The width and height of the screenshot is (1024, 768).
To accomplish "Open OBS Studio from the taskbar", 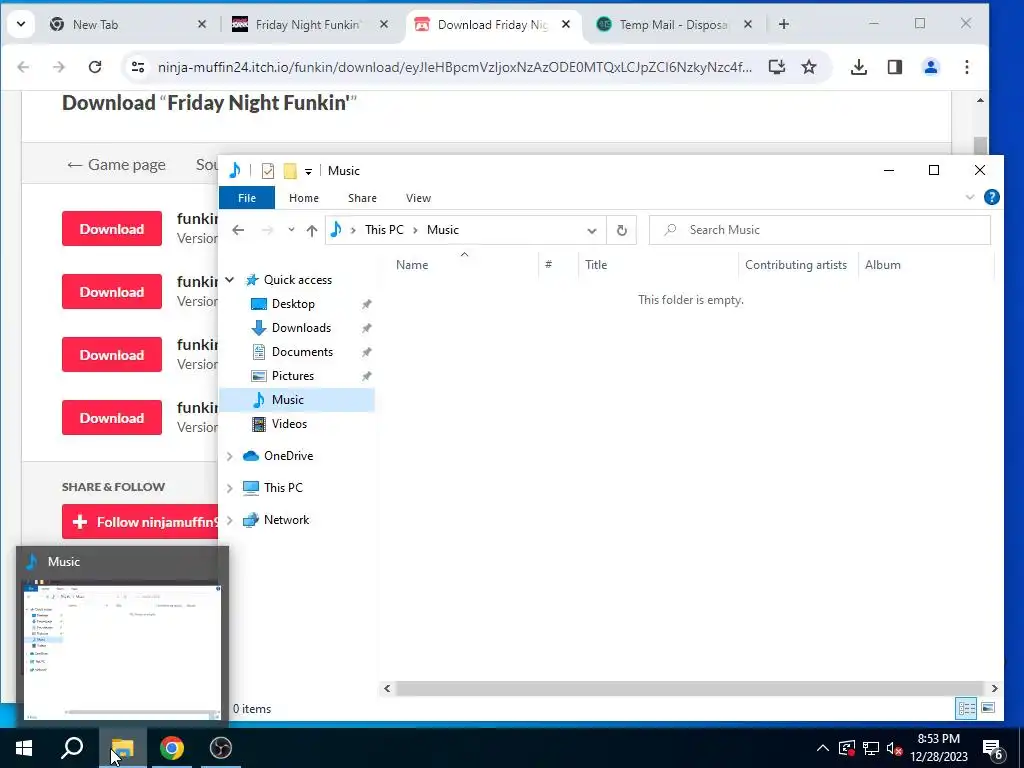I will pyautogui.click(x=221, y=748).
